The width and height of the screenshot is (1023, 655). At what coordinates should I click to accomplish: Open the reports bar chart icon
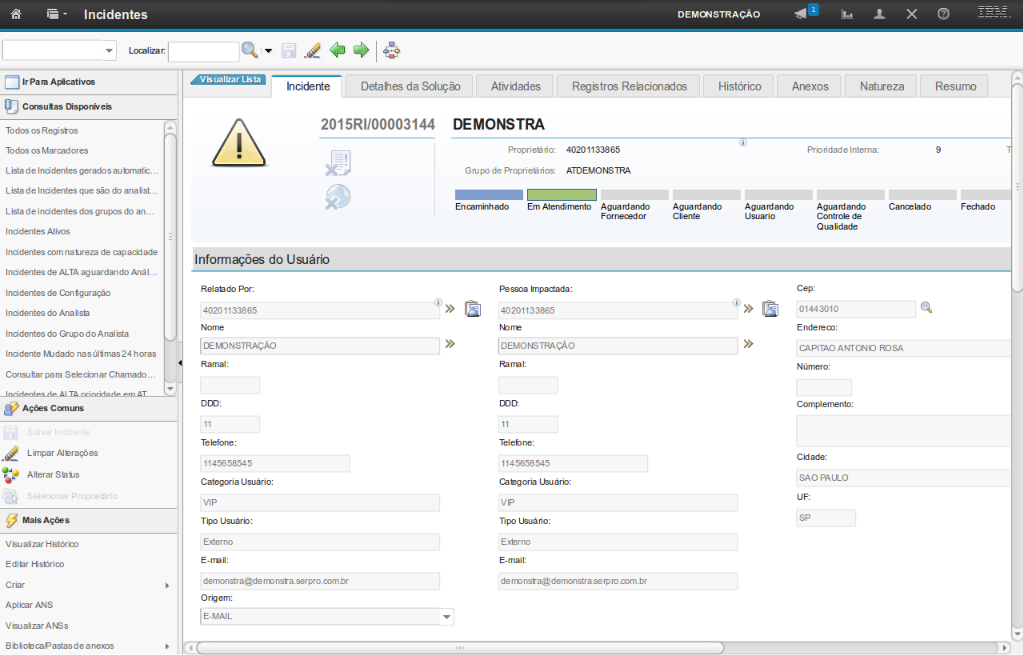pos(847,15)
